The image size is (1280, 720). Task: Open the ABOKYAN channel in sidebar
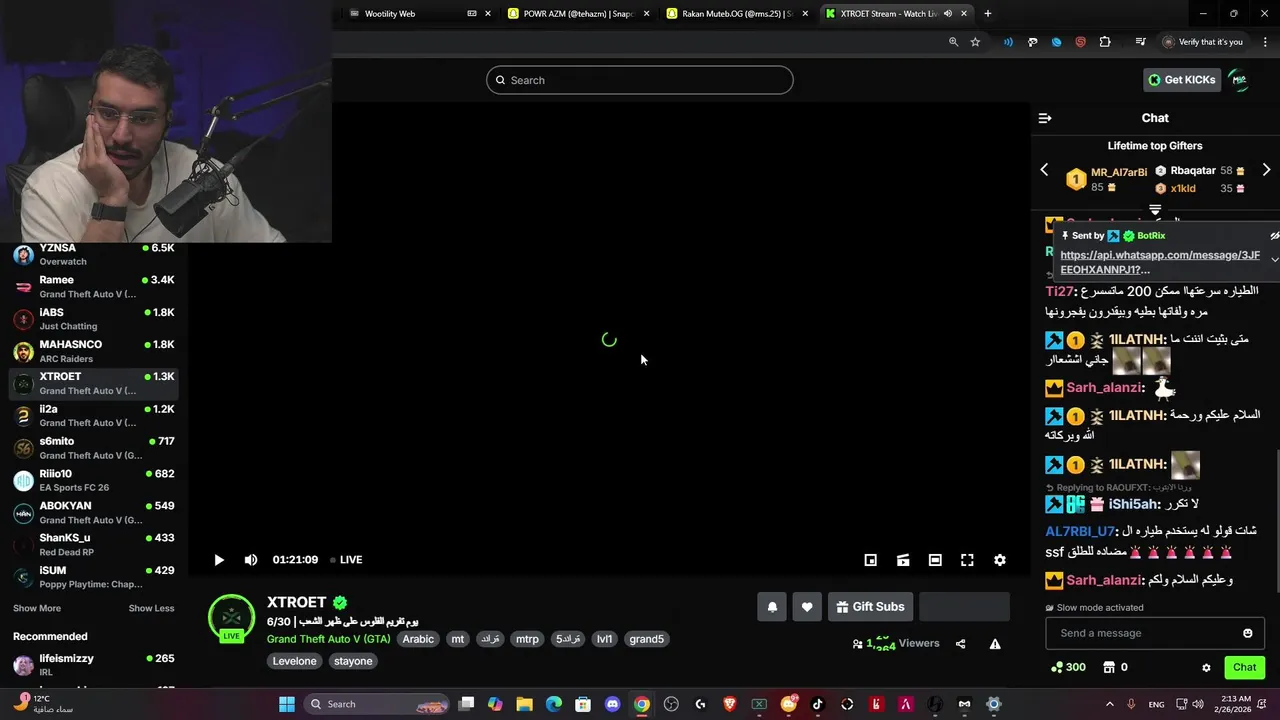coord(93,513)
